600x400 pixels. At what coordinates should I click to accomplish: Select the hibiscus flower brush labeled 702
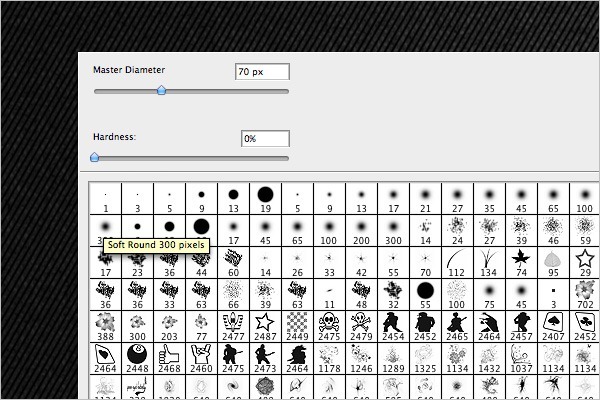point(585,295)
